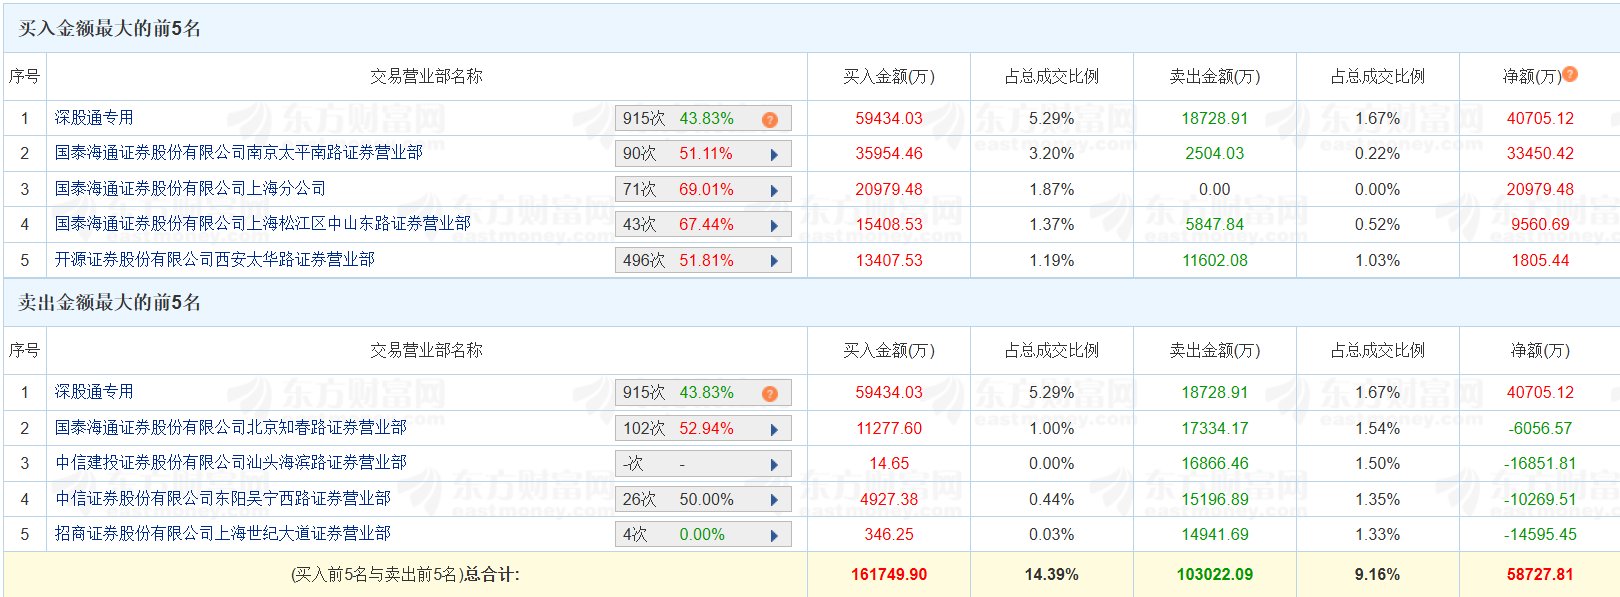This screenshot has height=597, width=1620.
Task: Open 招商证券上海世纪大道证券营业部 link
Action: [223, 533]
